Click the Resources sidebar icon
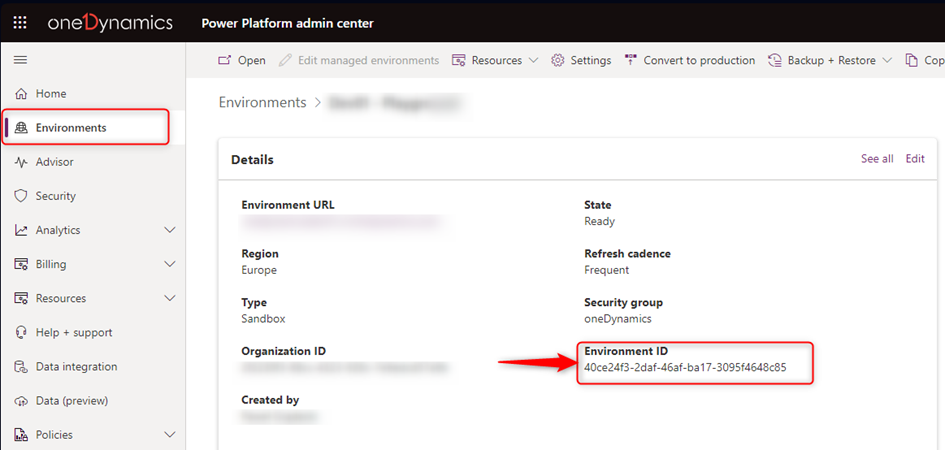945x450 pixels. pos(21,298)
